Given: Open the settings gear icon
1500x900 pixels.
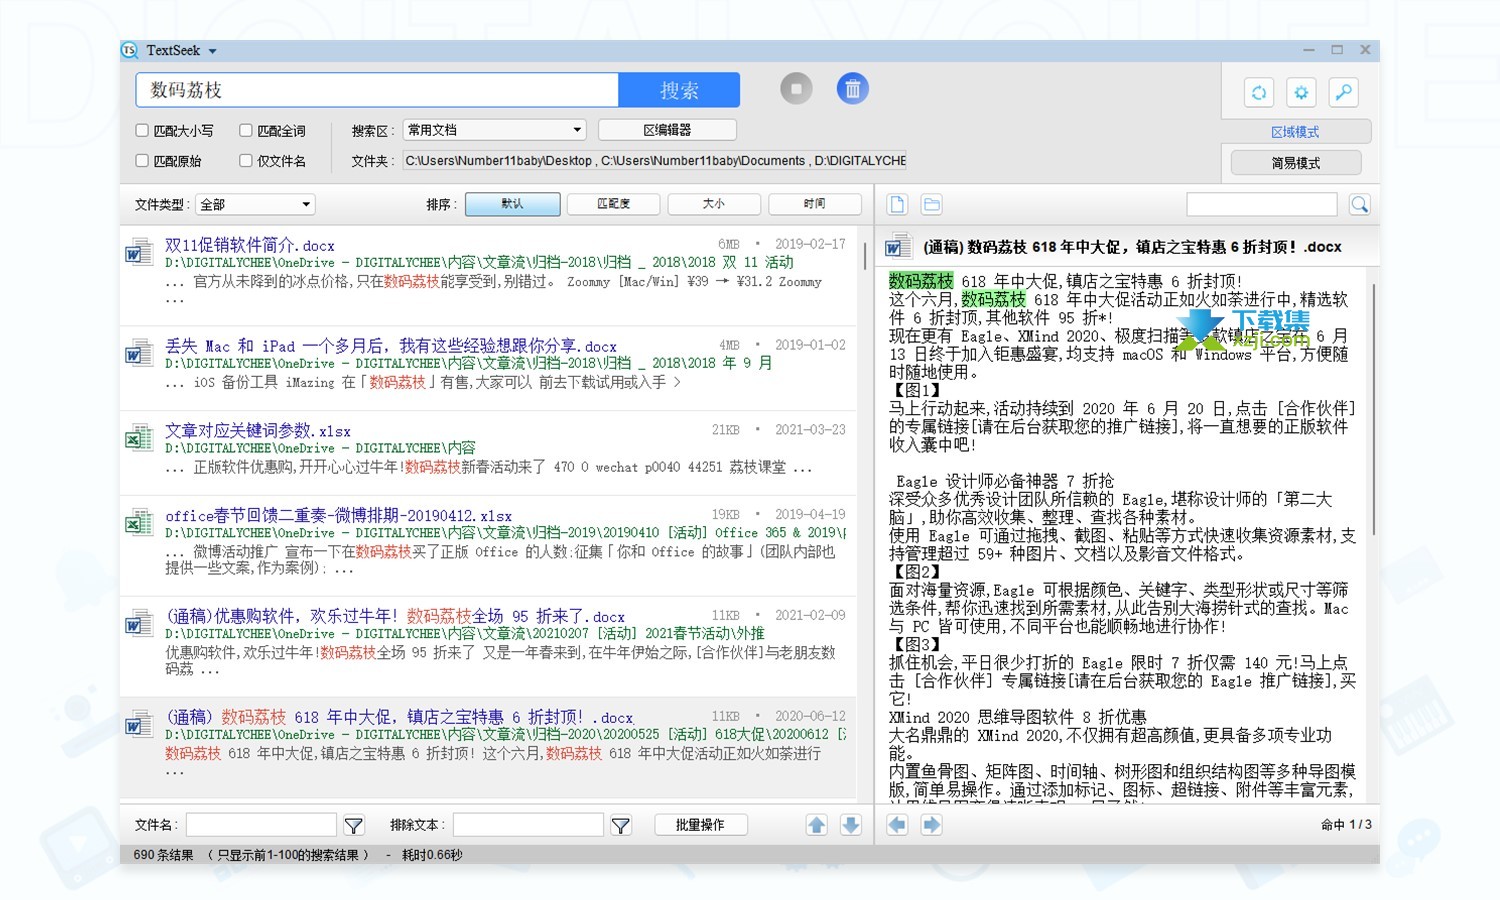Looking at the screenshot, I should tap(1301, 92).
